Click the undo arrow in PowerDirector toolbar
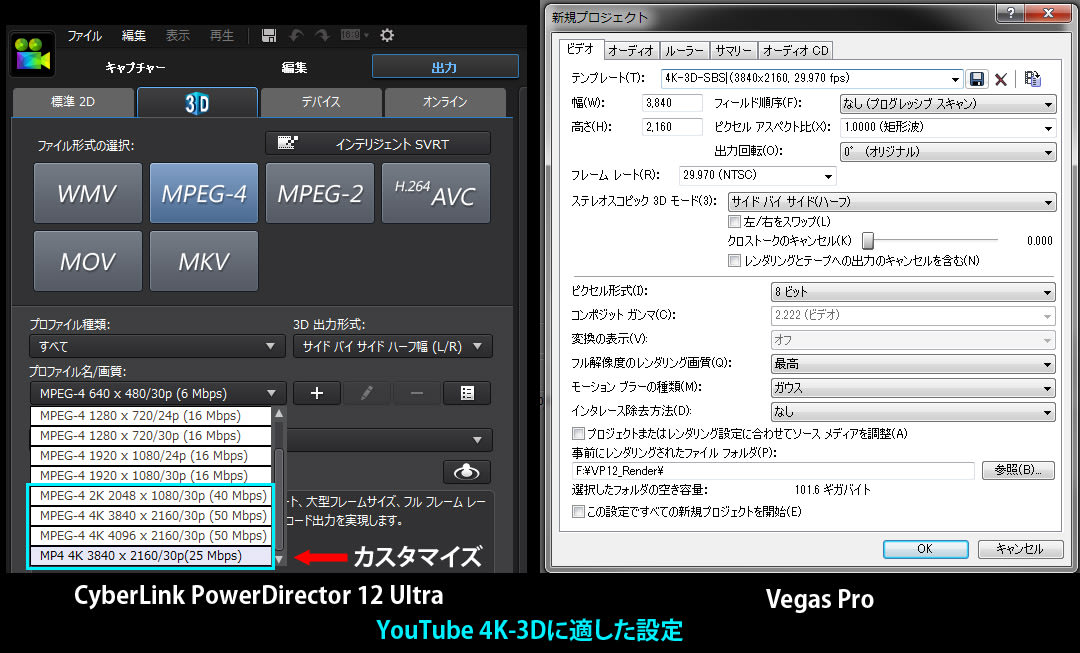Viewport: 1080px width, 653px height. point(296,35)
